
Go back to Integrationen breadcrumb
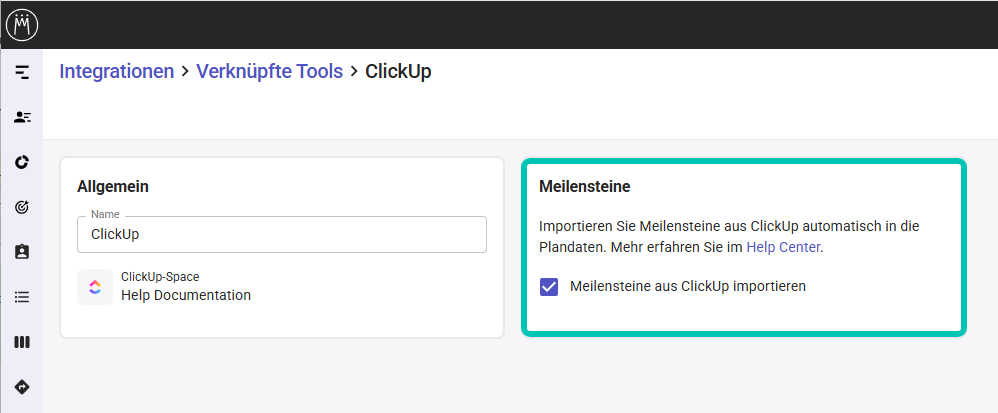[x=116, y=71]
